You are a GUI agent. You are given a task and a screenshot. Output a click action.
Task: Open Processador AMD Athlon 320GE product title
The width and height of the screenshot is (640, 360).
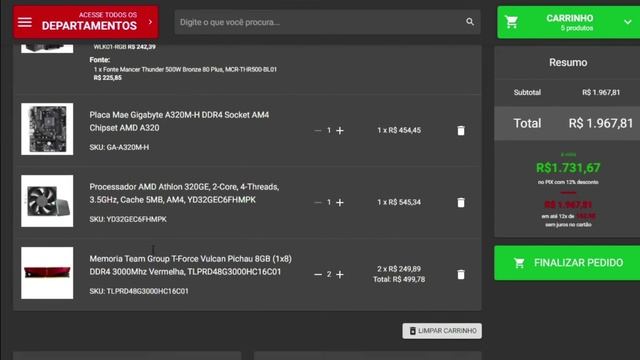[x=184, y=193]
